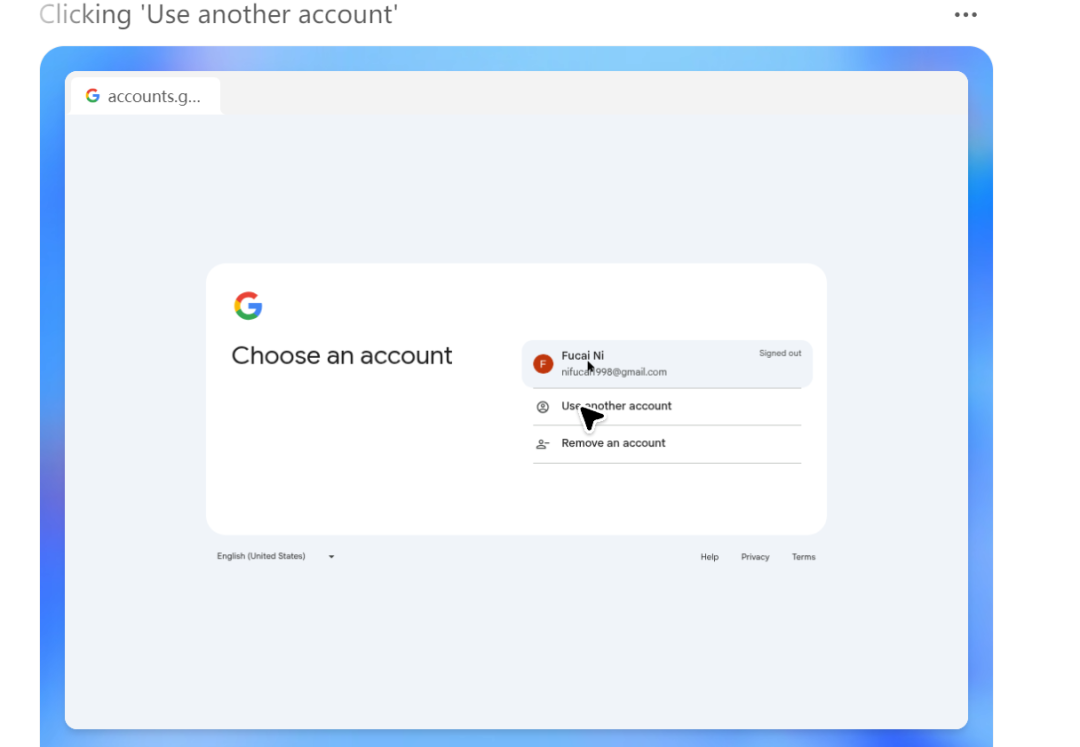Click the Google favicon in the tab

pos(93,96)
